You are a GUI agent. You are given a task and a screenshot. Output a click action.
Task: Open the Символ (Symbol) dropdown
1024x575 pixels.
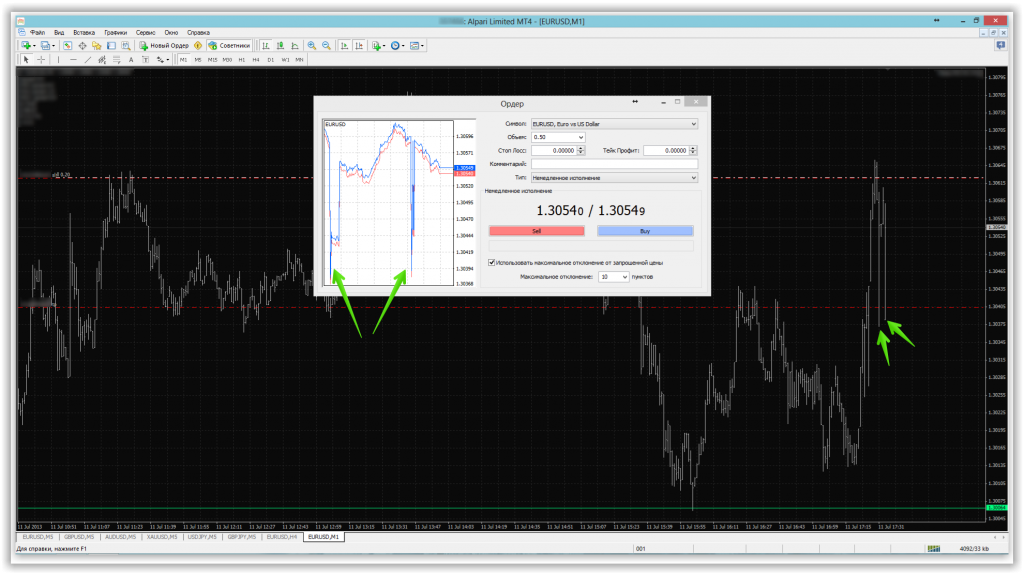pos(693,124)
